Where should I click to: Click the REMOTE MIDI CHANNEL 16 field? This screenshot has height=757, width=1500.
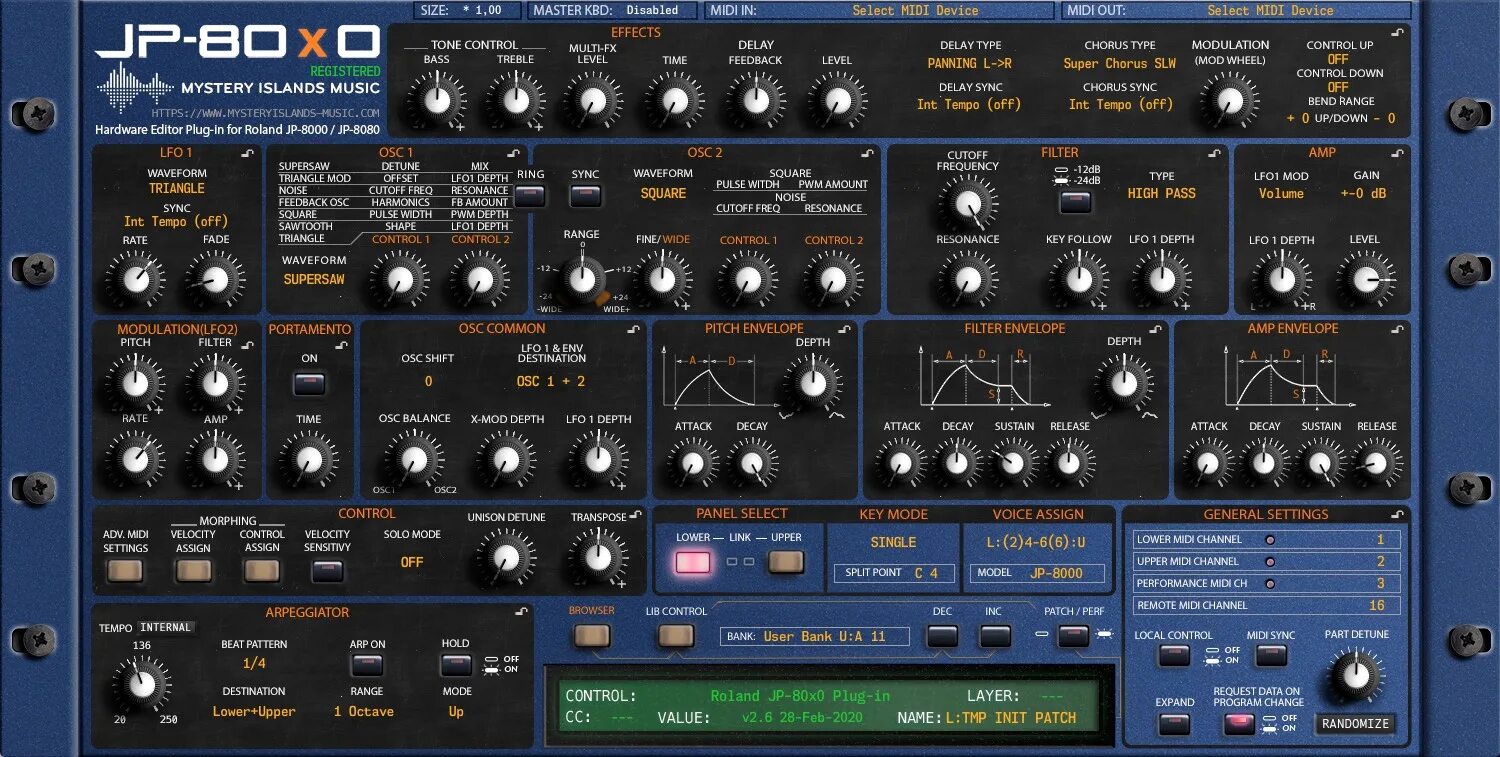[x=1266, y=605]
